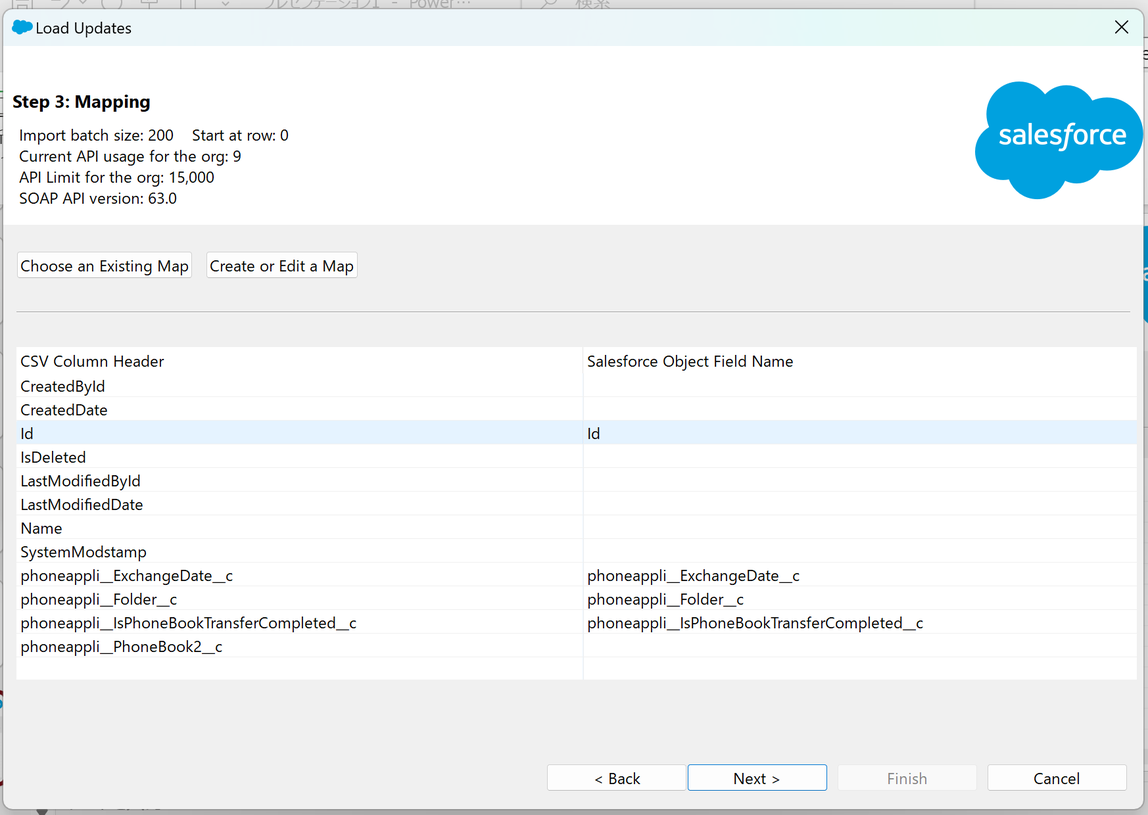Cancel the Load Updates wizard
This screenshot has height=815, width=1148.
1056,778
